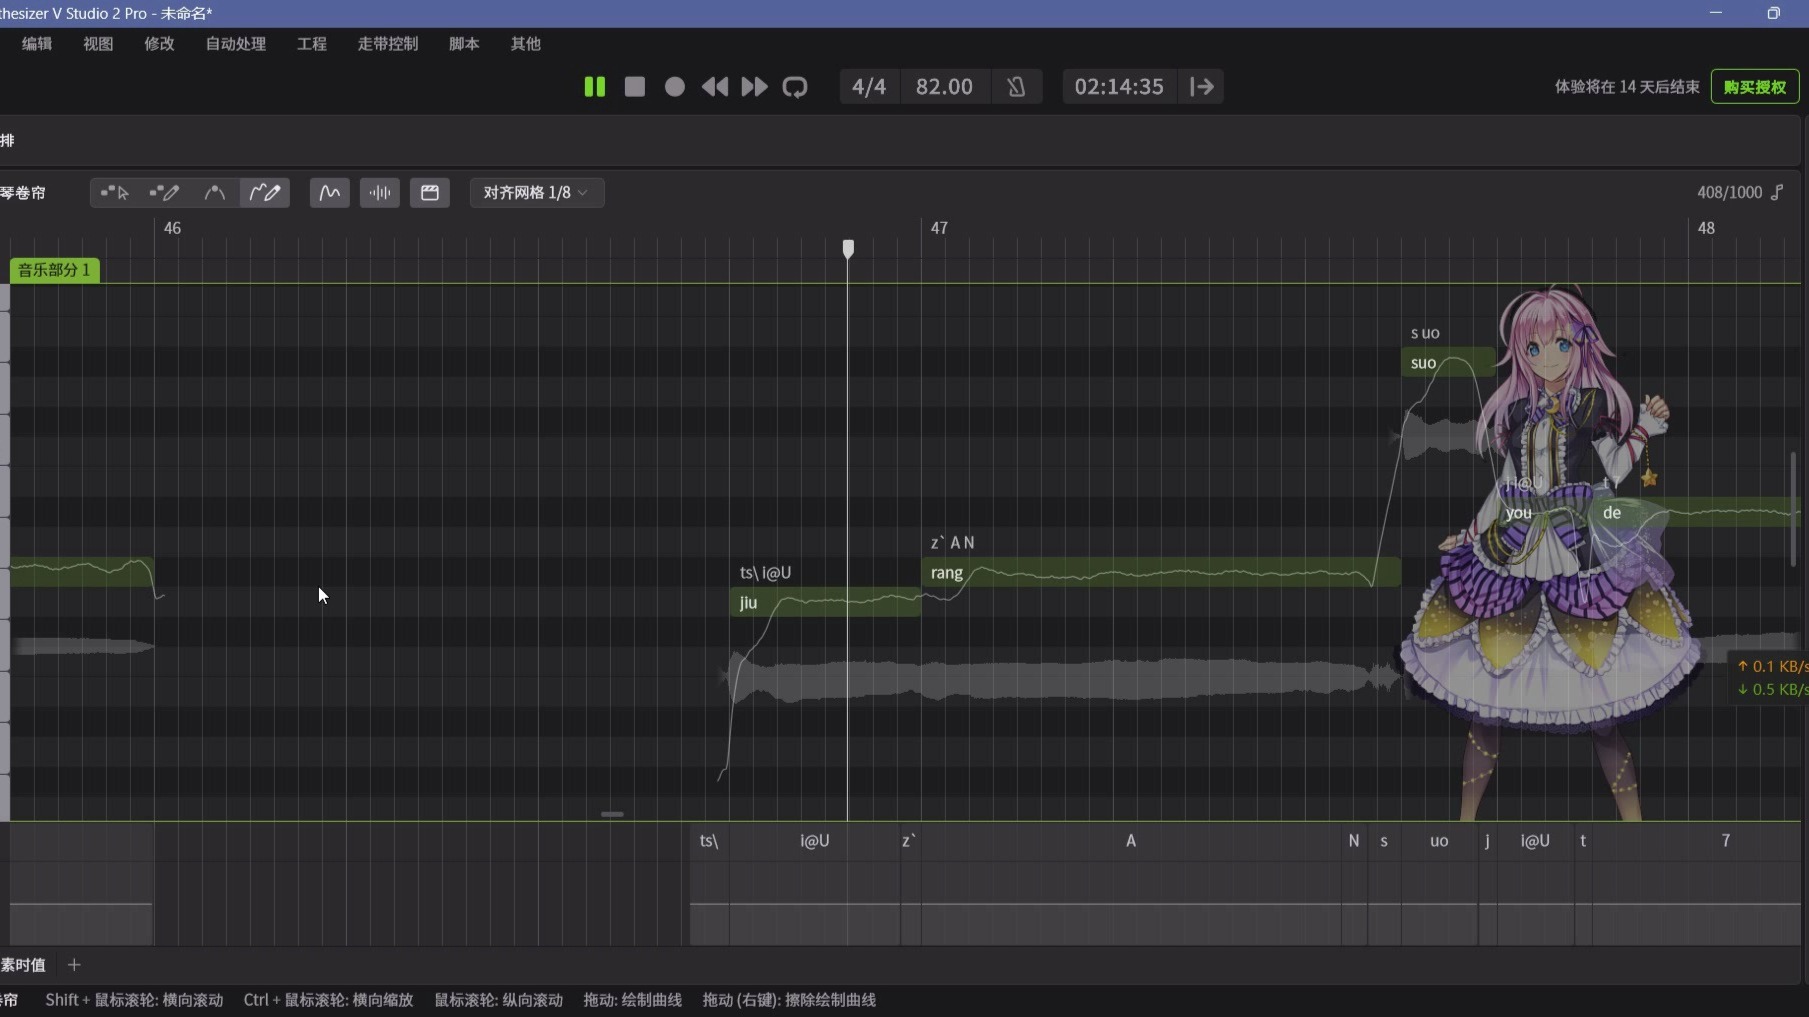Toggle the follow-playhead arrow button
The height and width of the screenshot is (1017, 1809).
click(x=1202, y=87)
